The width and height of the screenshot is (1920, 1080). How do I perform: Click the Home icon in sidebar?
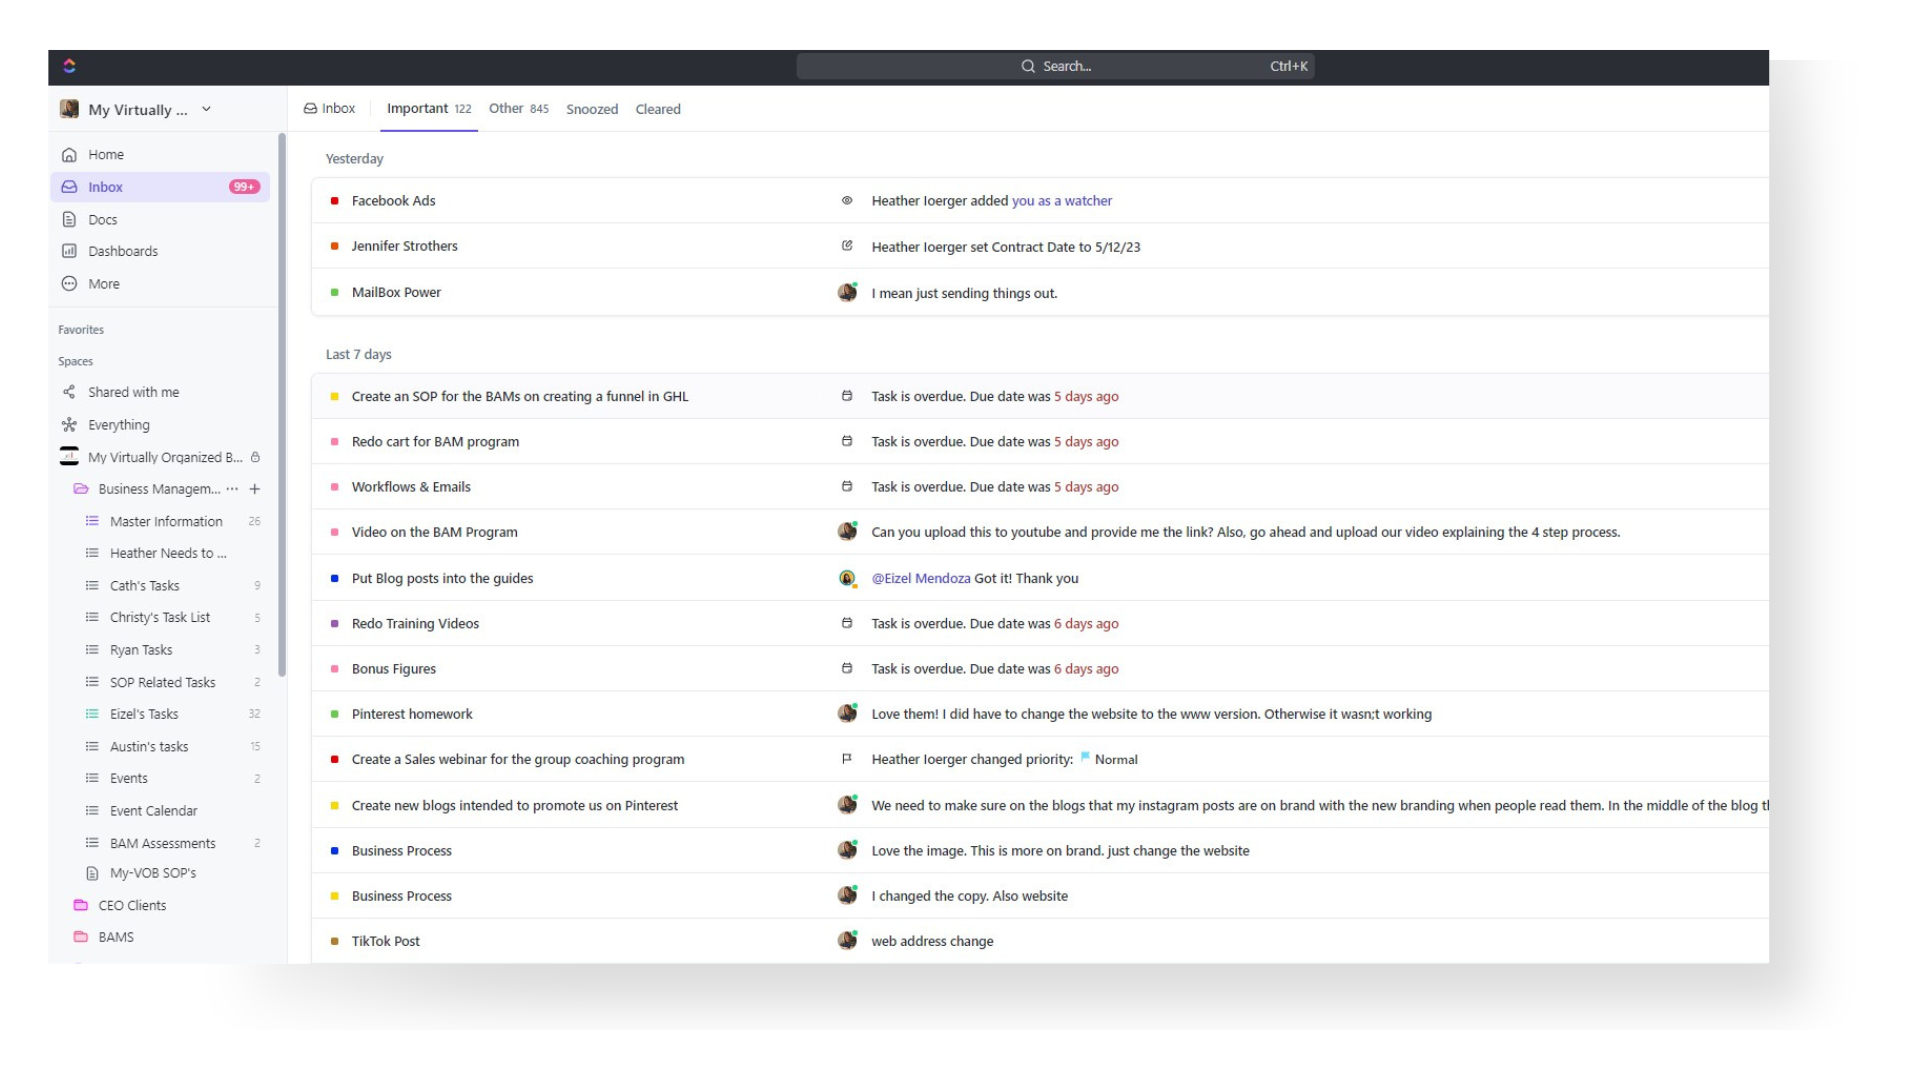pos(69,154)
